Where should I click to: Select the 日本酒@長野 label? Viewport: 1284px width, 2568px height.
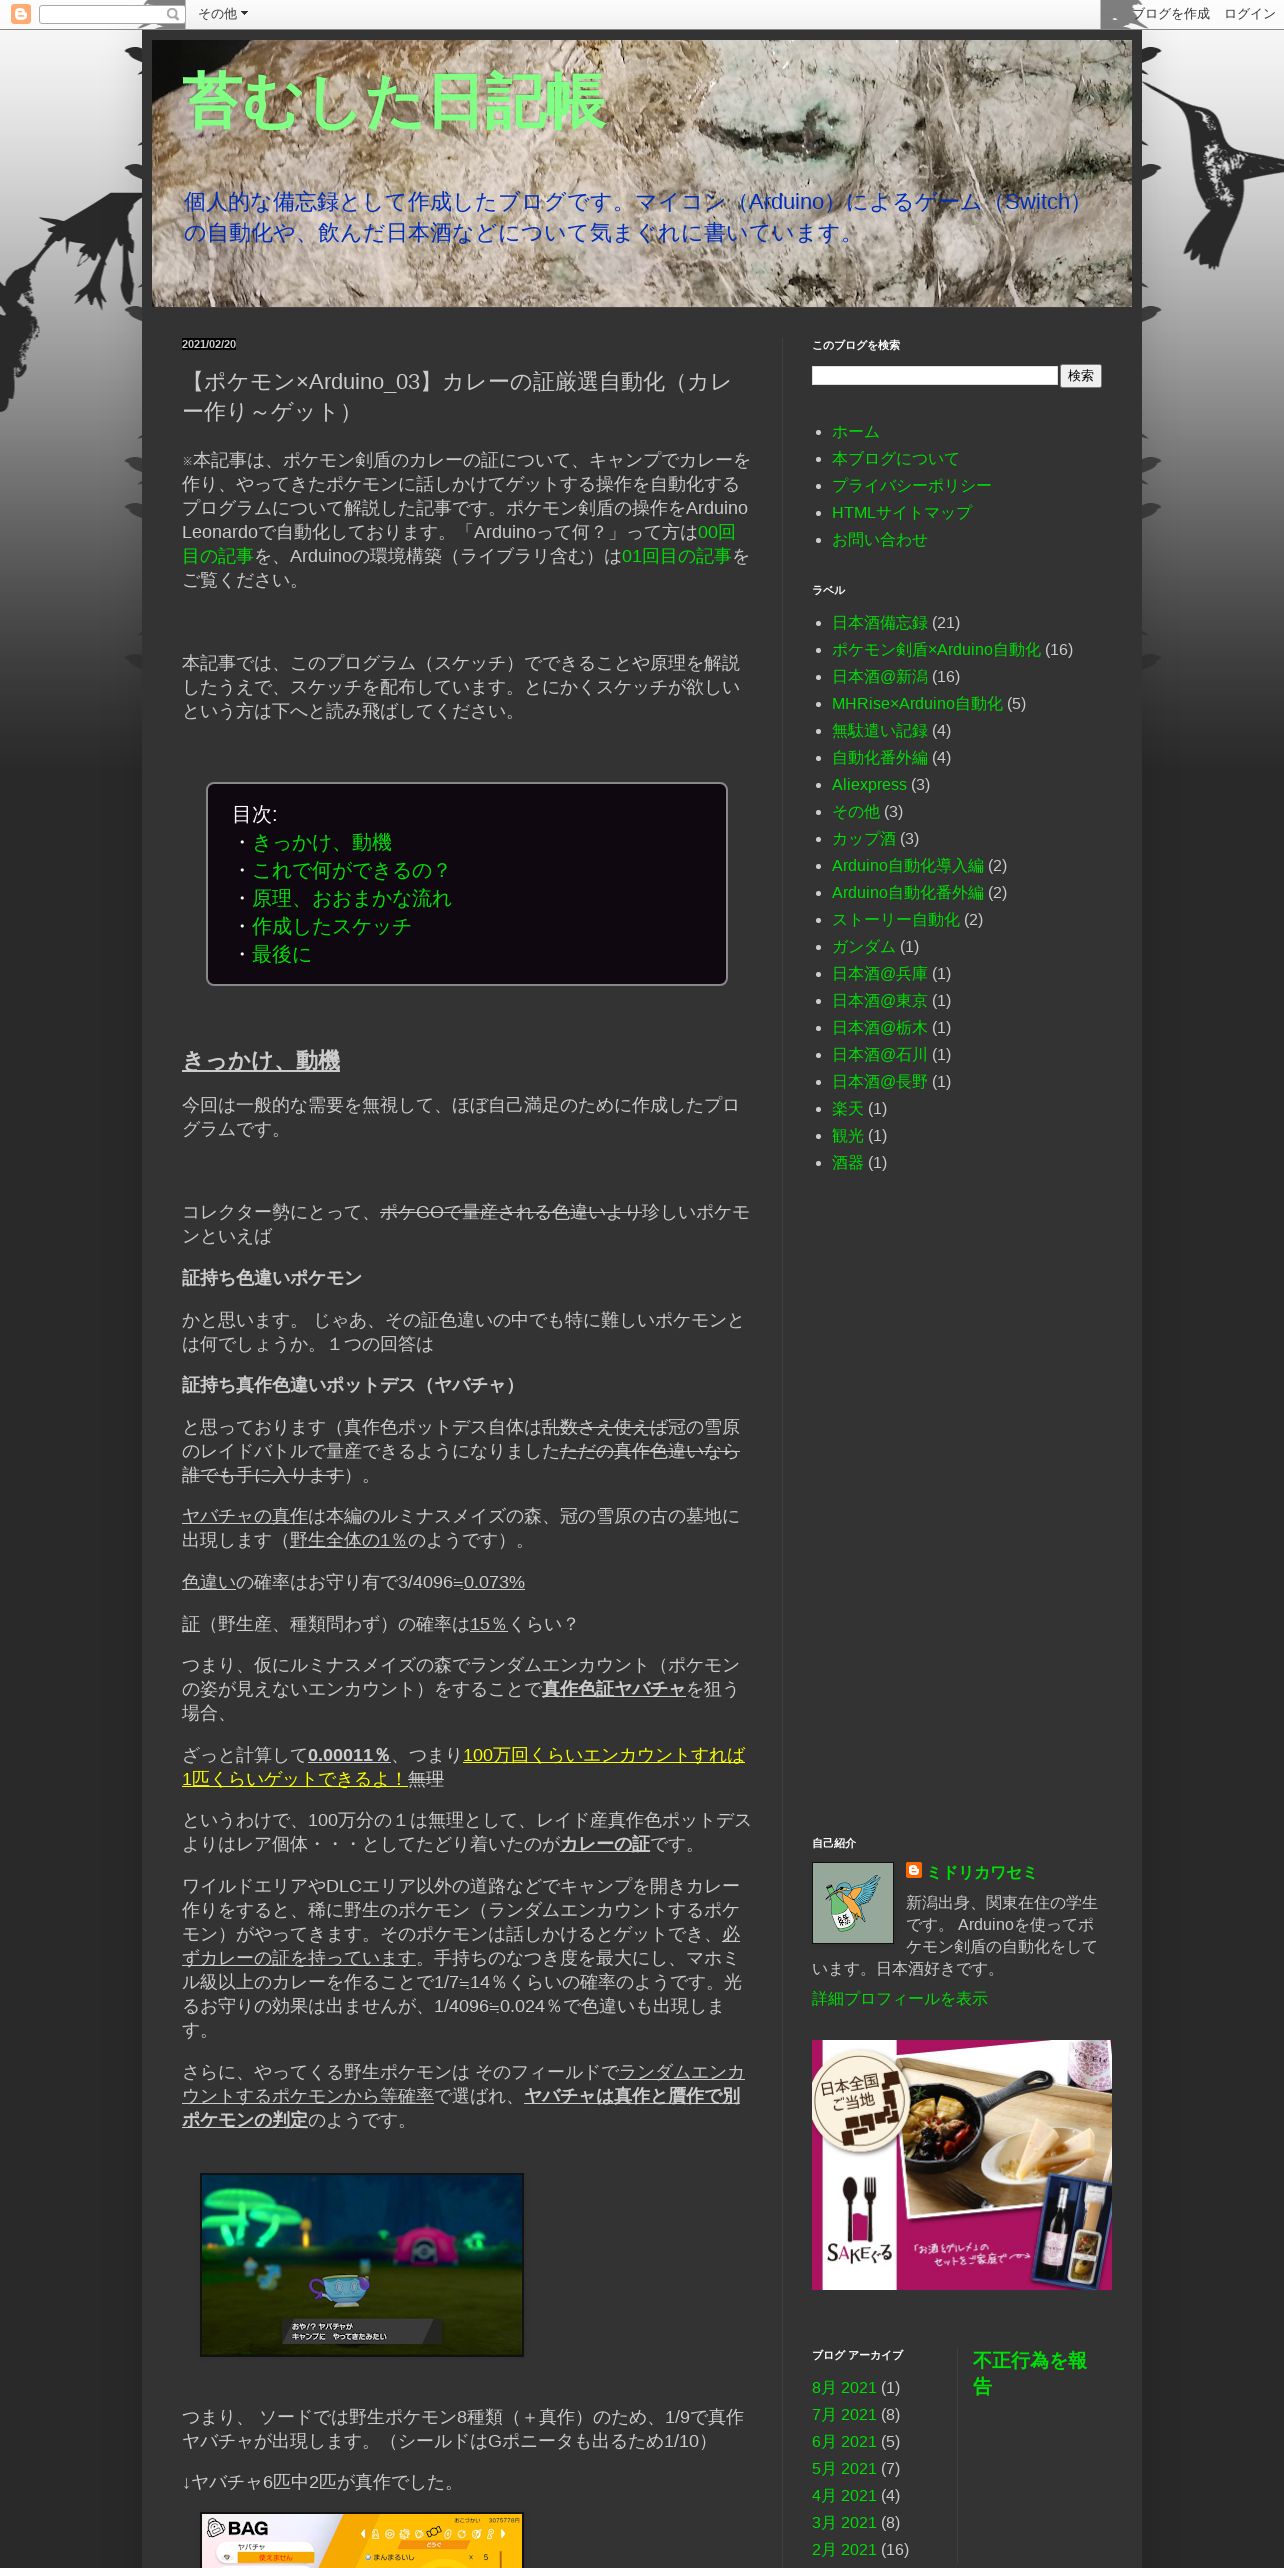pyautogui.click(x=879, y=1082)
